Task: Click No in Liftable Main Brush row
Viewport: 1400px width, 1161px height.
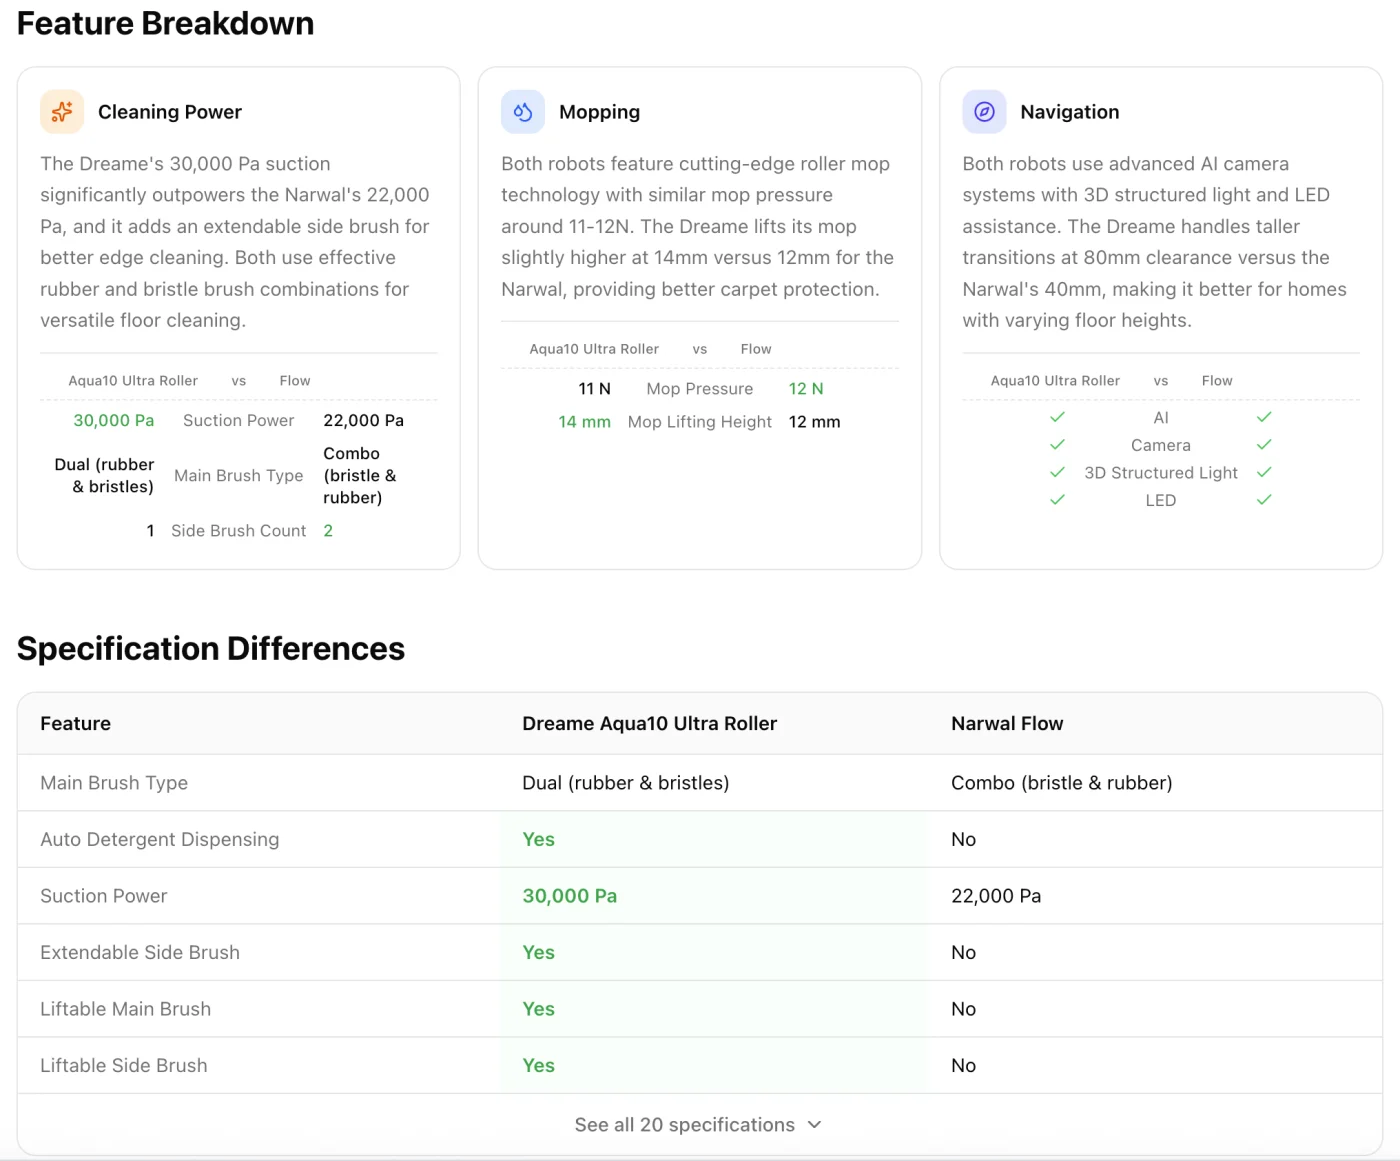Action: [964, 1009]
